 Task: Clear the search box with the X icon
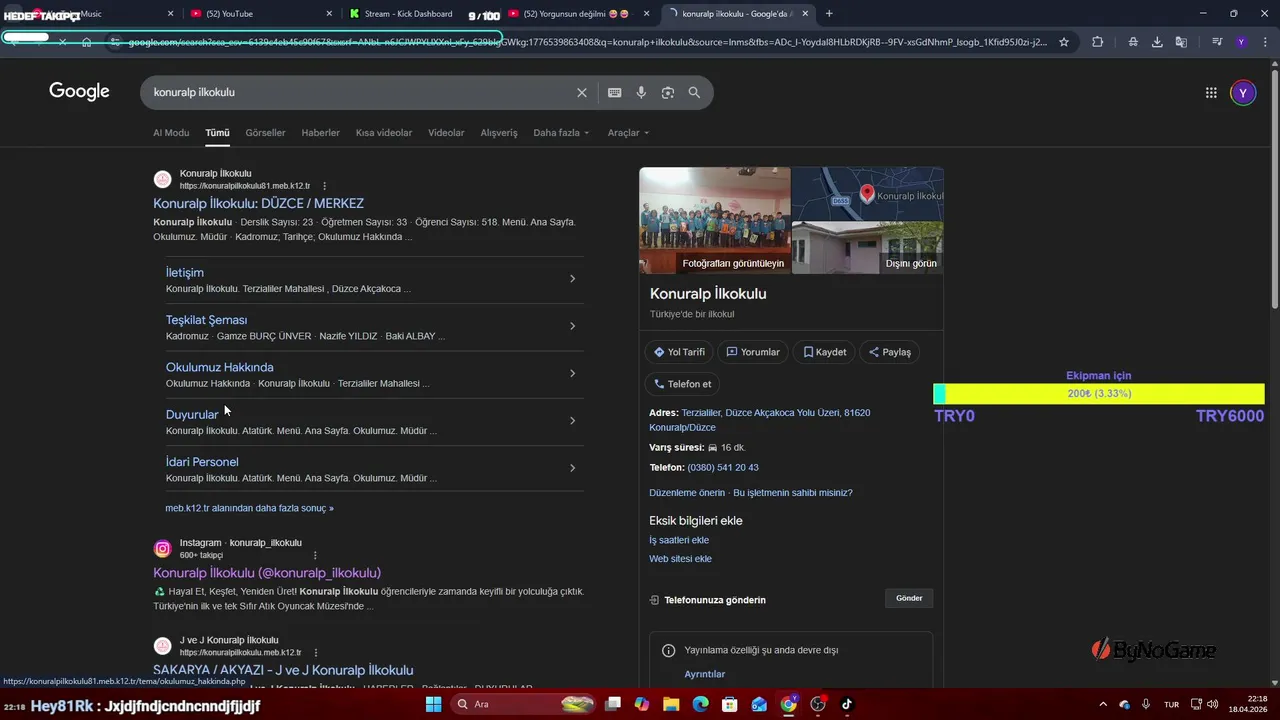(x=582, y=92)
